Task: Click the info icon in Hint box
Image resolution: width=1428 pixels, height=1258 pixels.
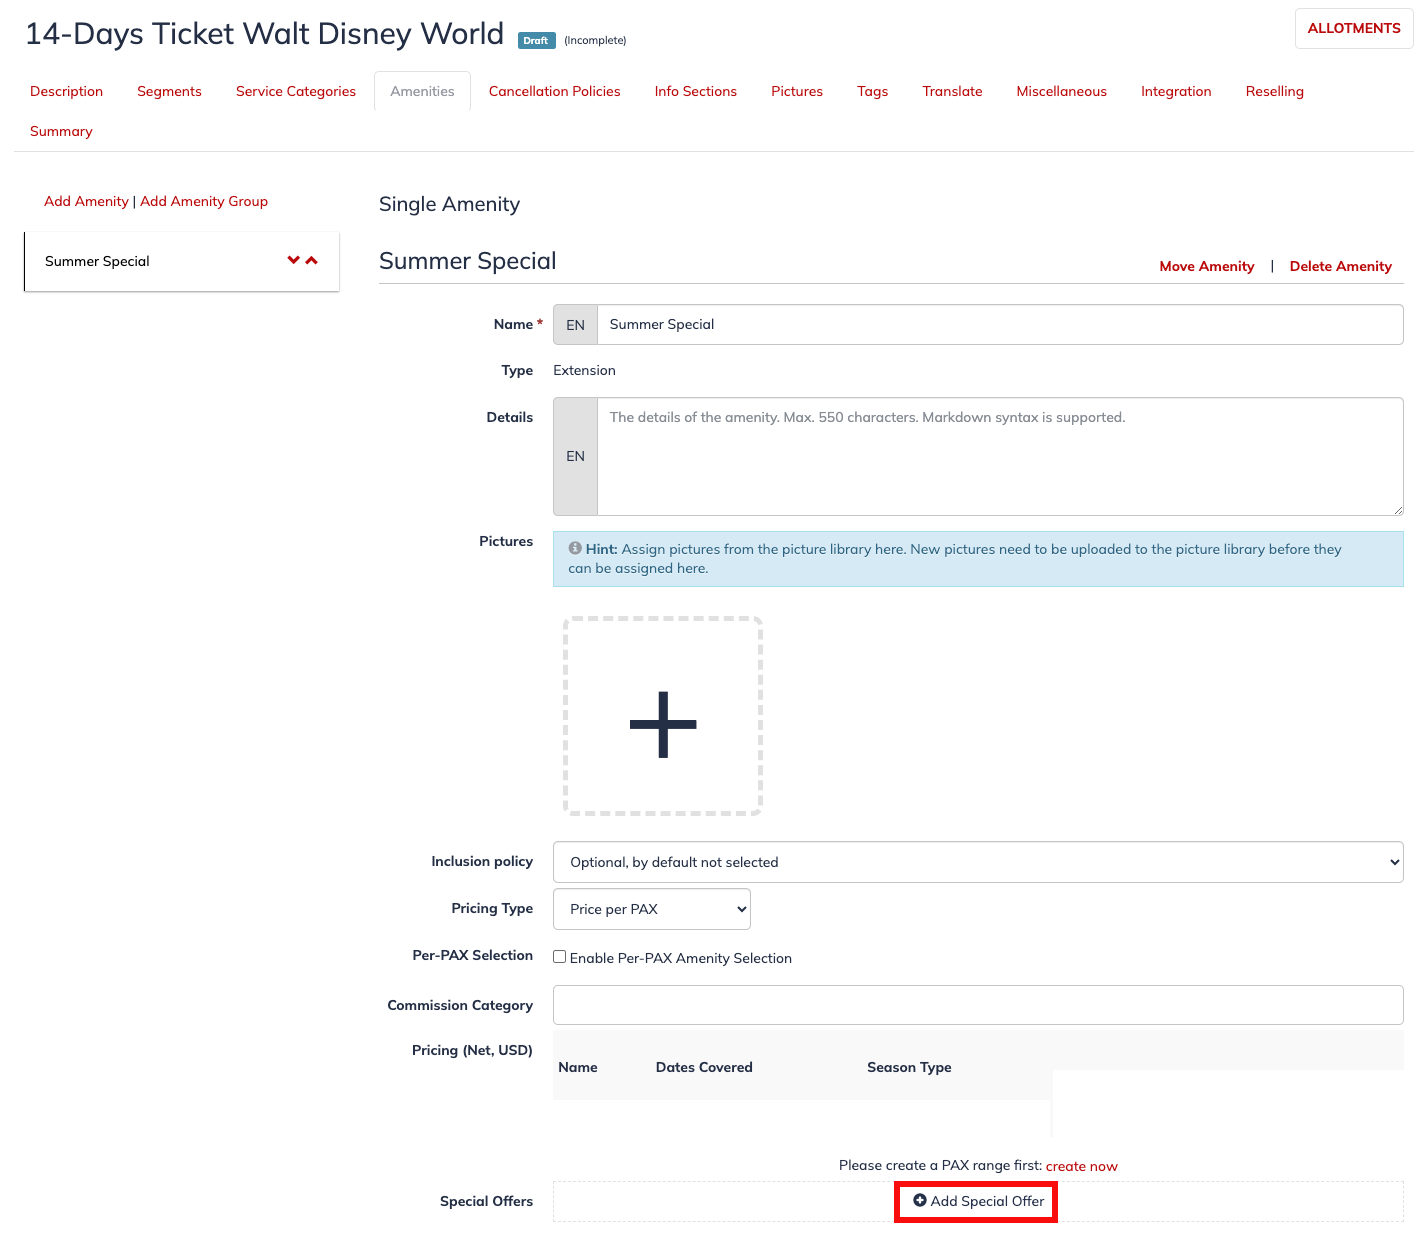Action: click(x=575, y=548)
